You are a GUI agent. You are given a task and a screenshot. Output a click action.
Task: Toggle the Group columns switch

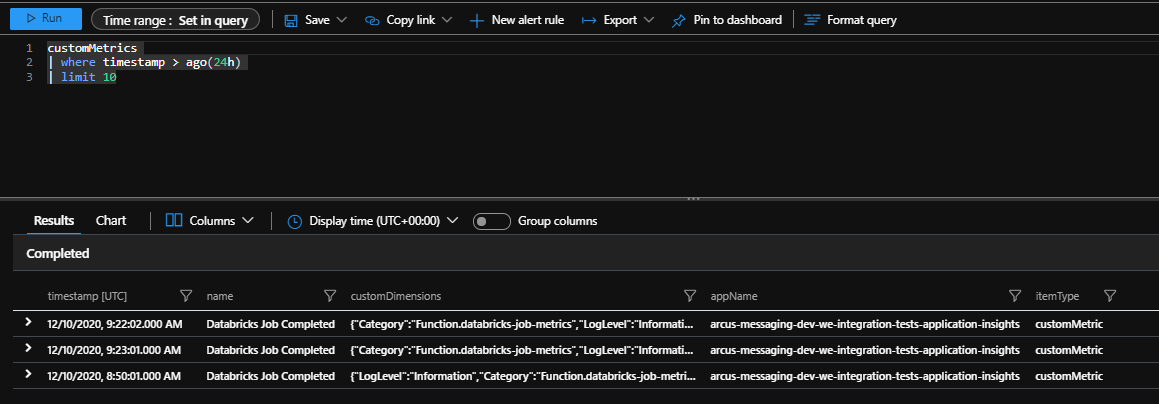(x=491, y=221)
